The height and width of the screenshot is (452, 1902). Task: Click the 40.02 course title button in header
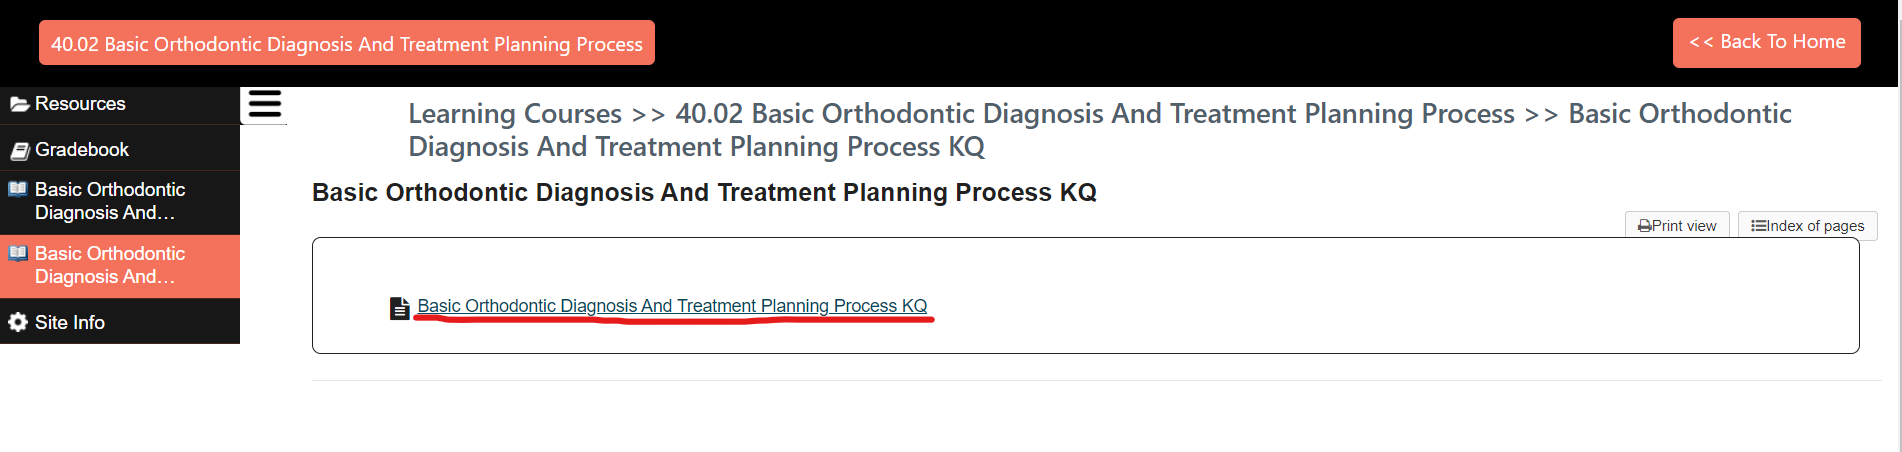pos(346,43)
